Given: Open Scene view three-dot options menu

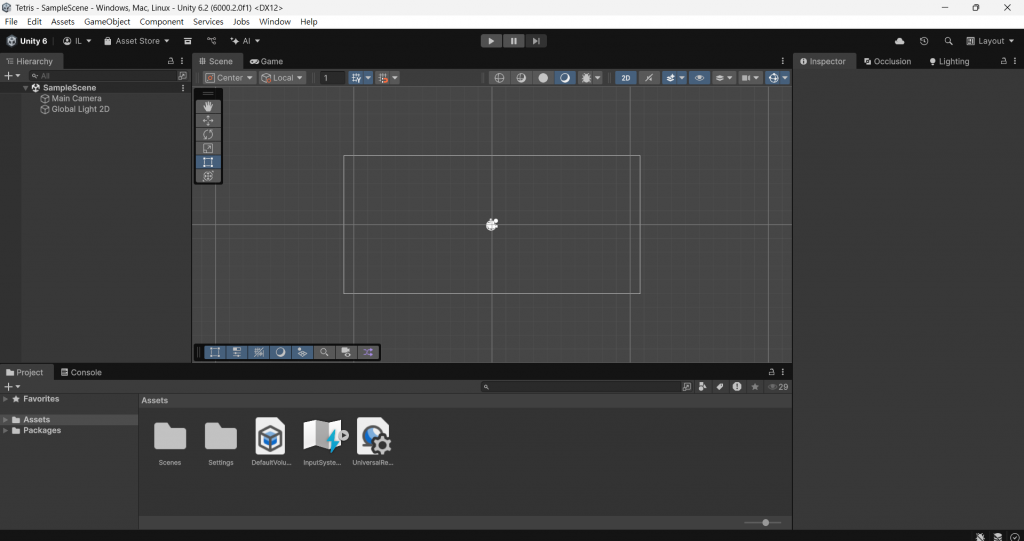Looking at the screenshot, I should click(782, 61).
